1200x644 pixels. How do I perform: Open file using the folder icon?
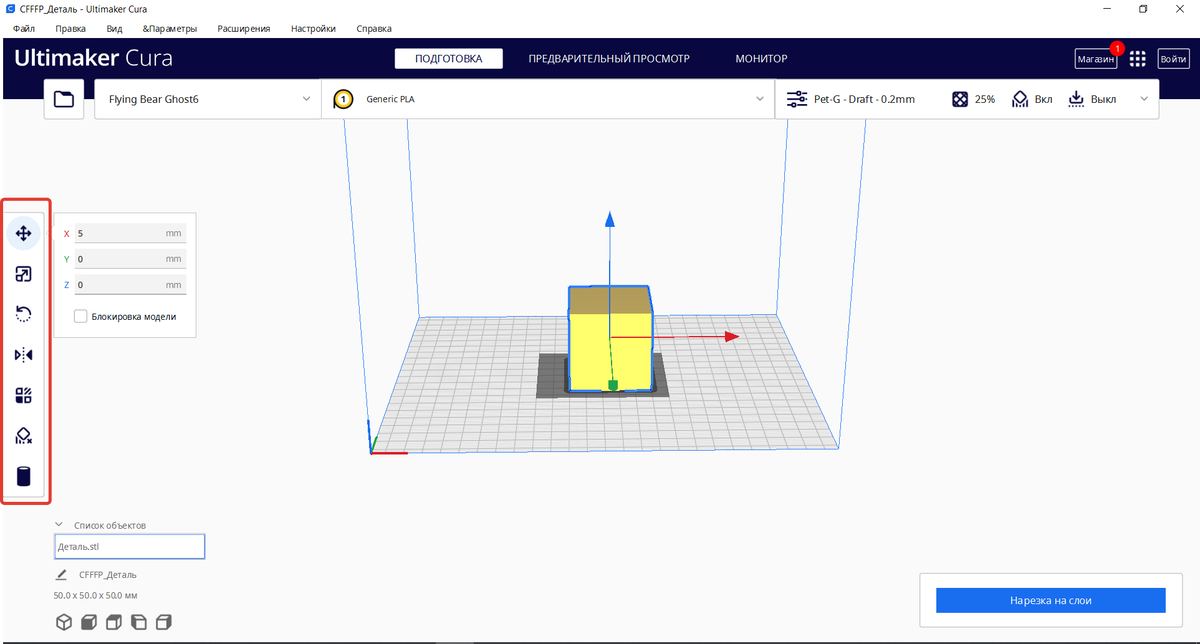tap(64, 99)
